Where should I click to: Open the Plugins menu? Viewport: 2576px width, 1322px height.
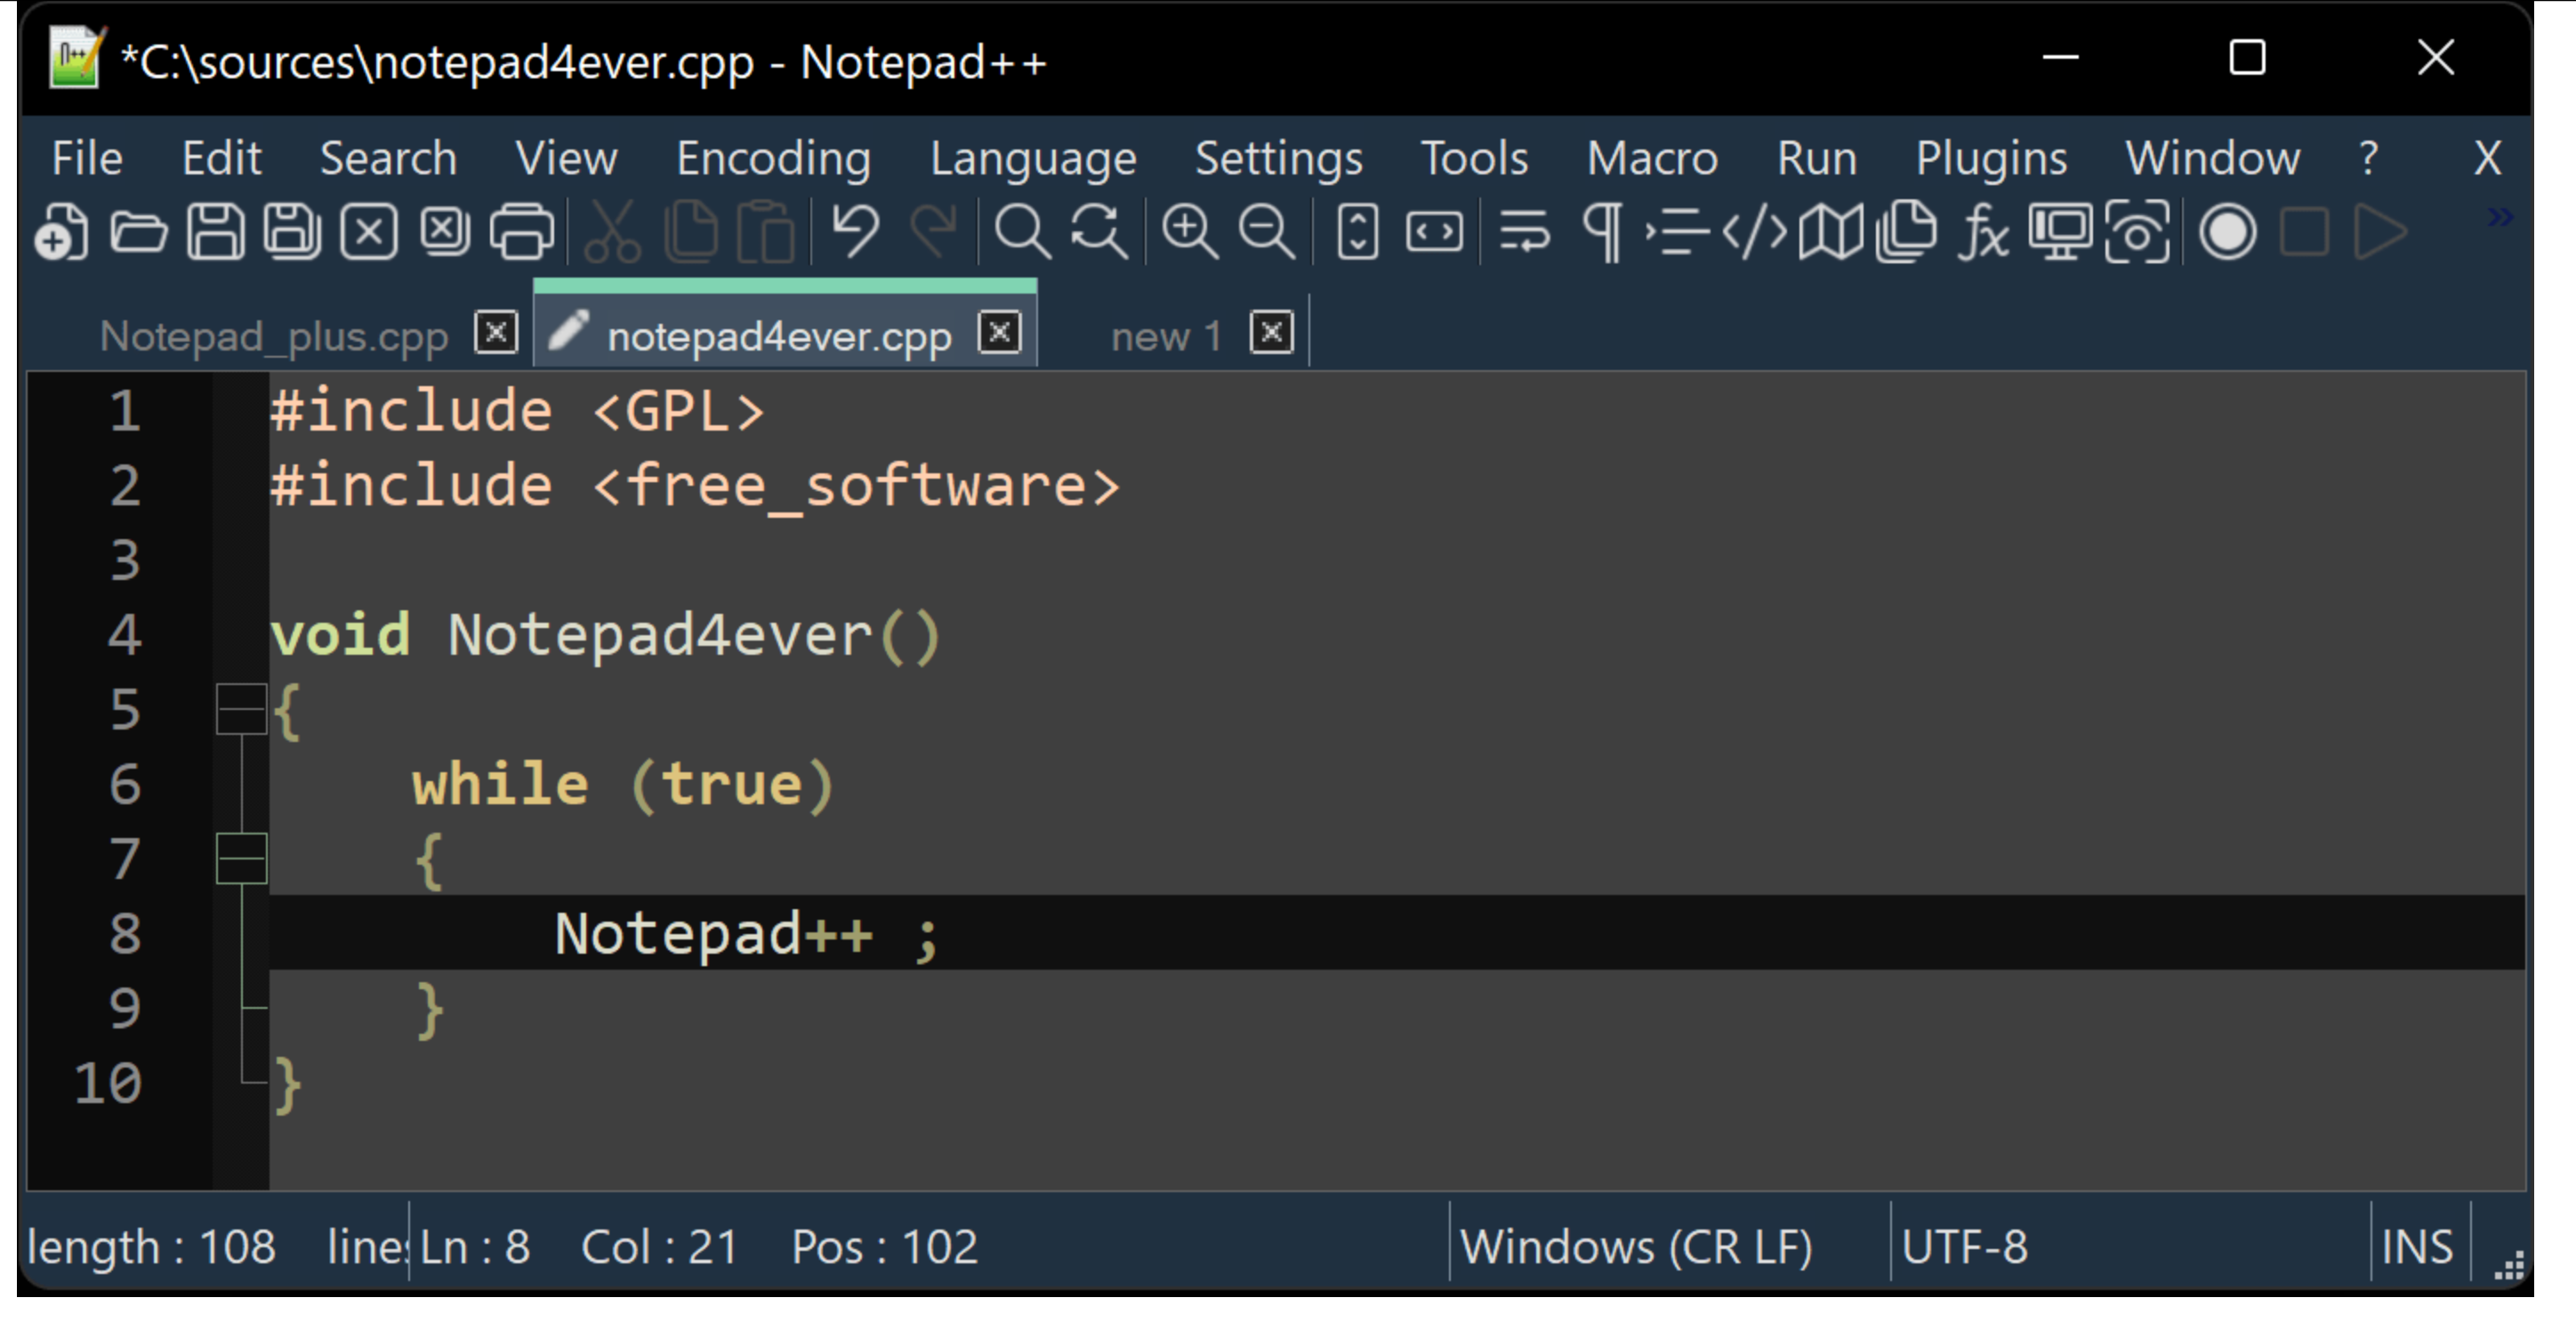pos(1989,155)
